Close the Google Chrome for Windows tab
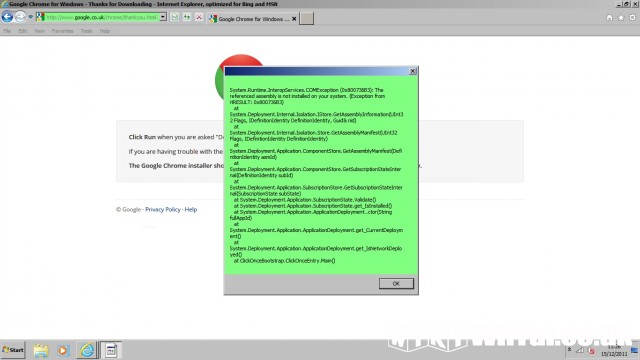The image size is (640, 360). (x=294, y=19)
